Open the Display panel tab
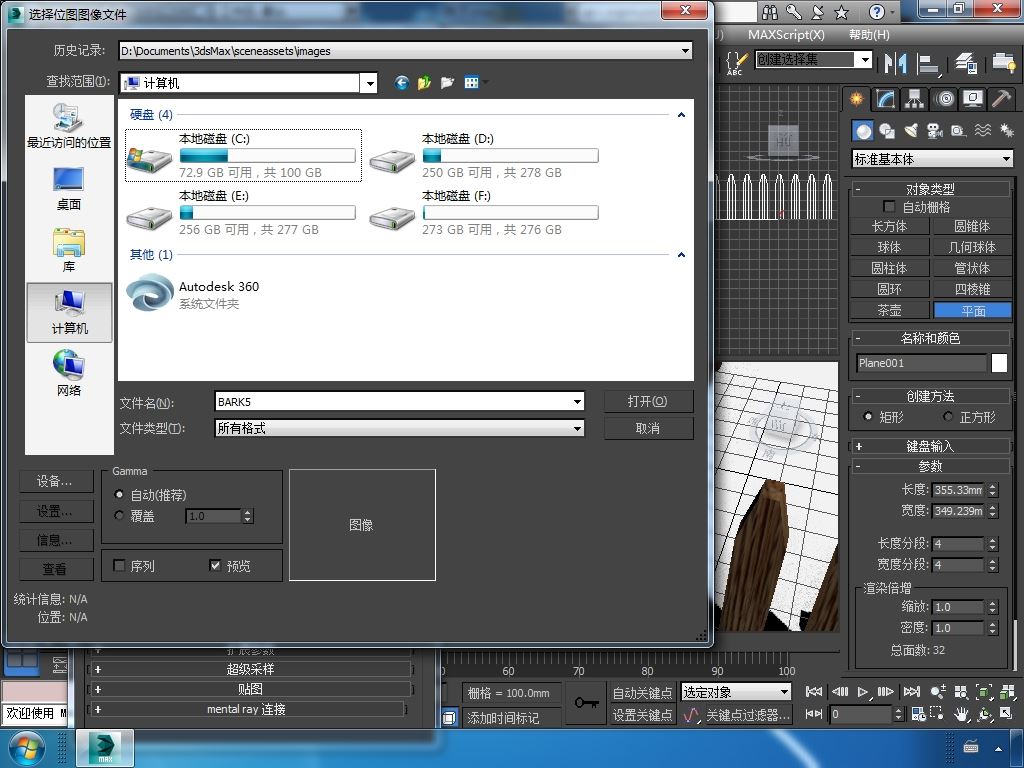 coord(973,99)
